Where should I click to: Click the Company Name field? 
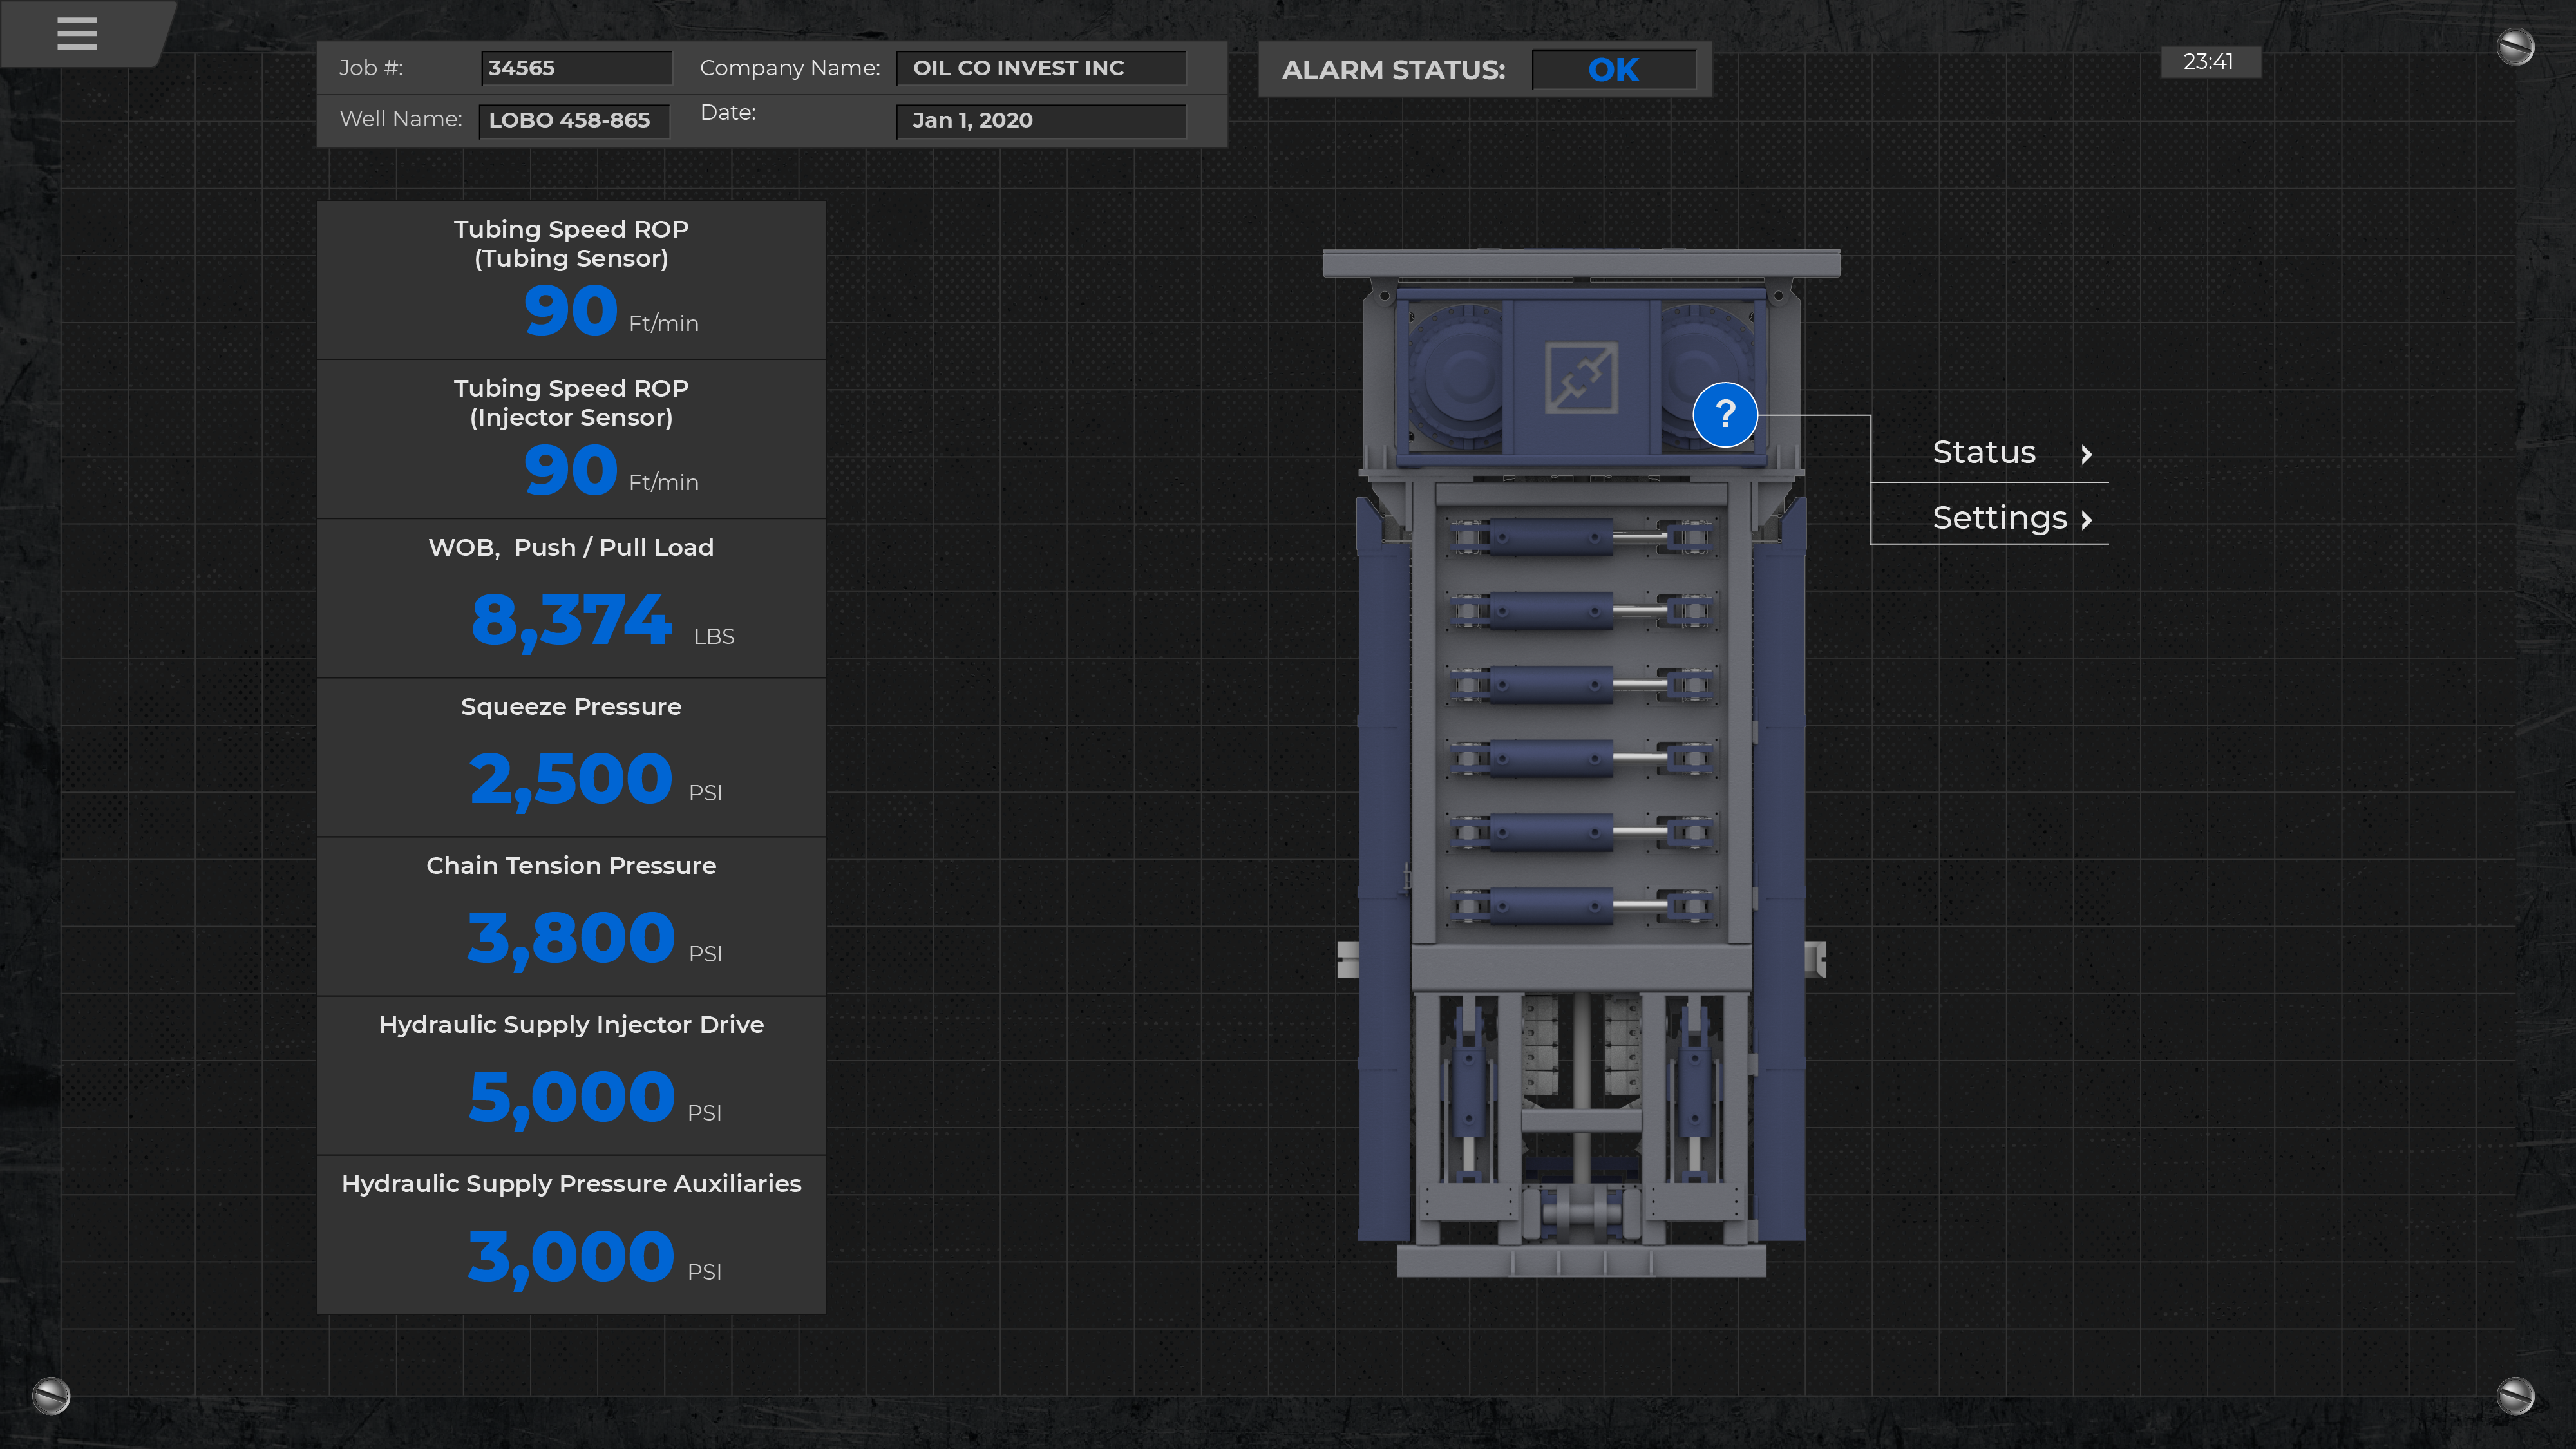tap(1040, 68)
